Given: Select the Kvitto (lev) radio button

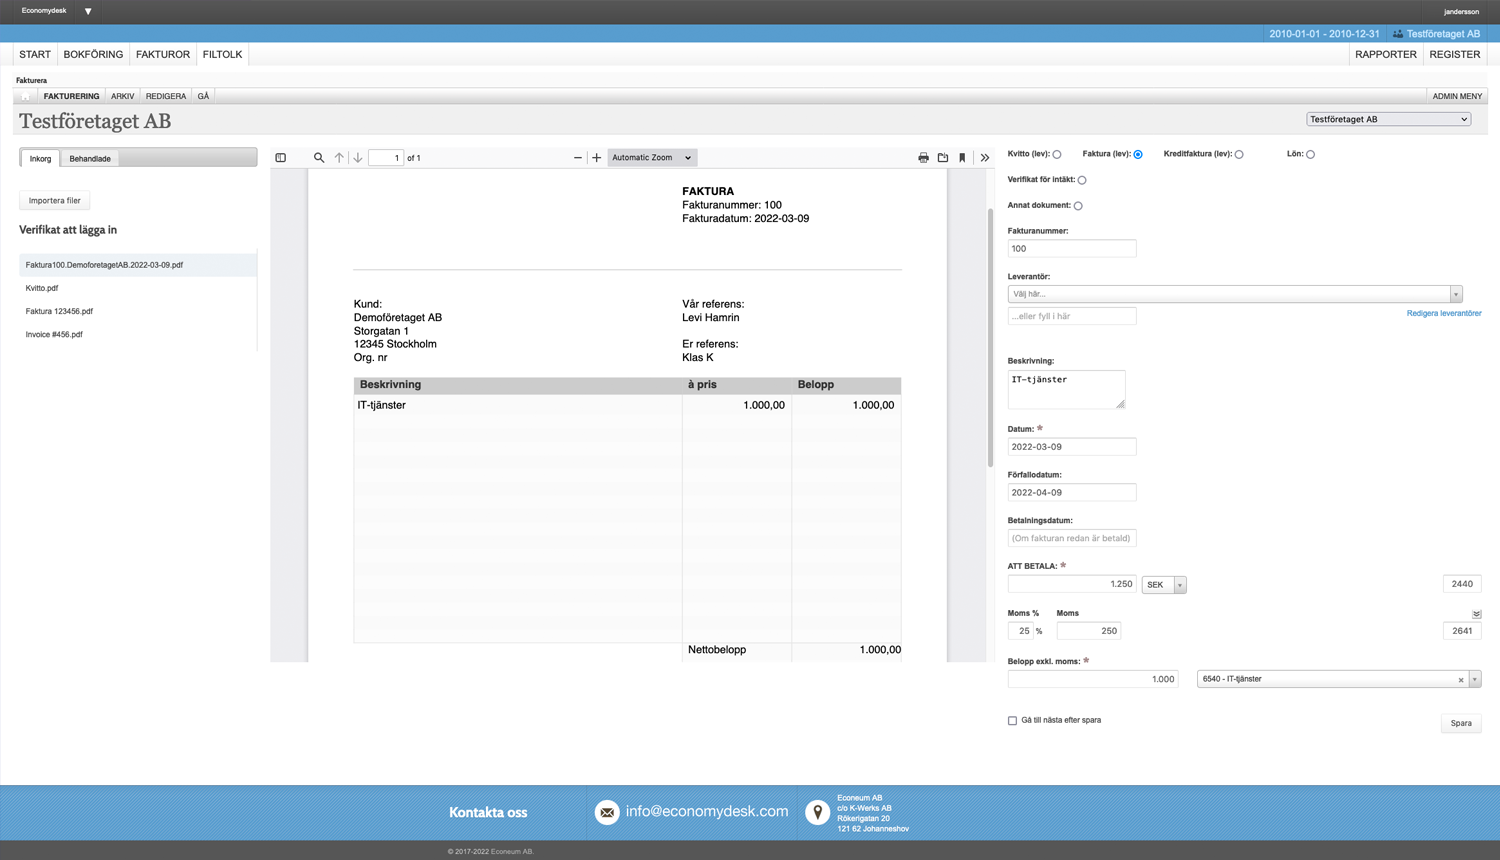Looking at the screenshot, I should [x=1057, y=155].
